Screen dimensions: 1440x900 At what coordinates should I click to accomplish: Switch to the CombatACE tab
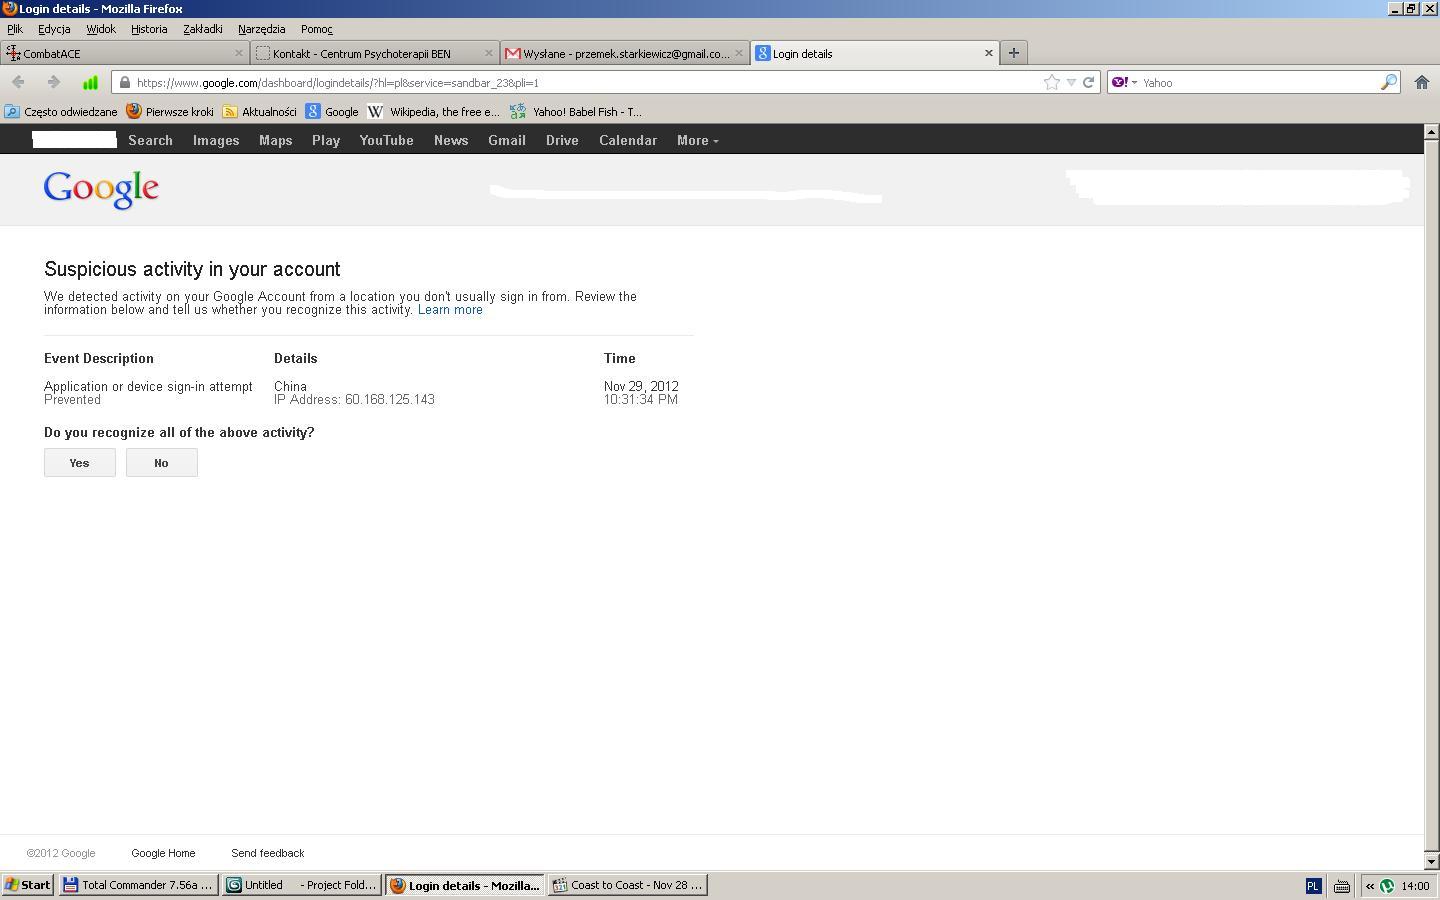click(125, 53)
